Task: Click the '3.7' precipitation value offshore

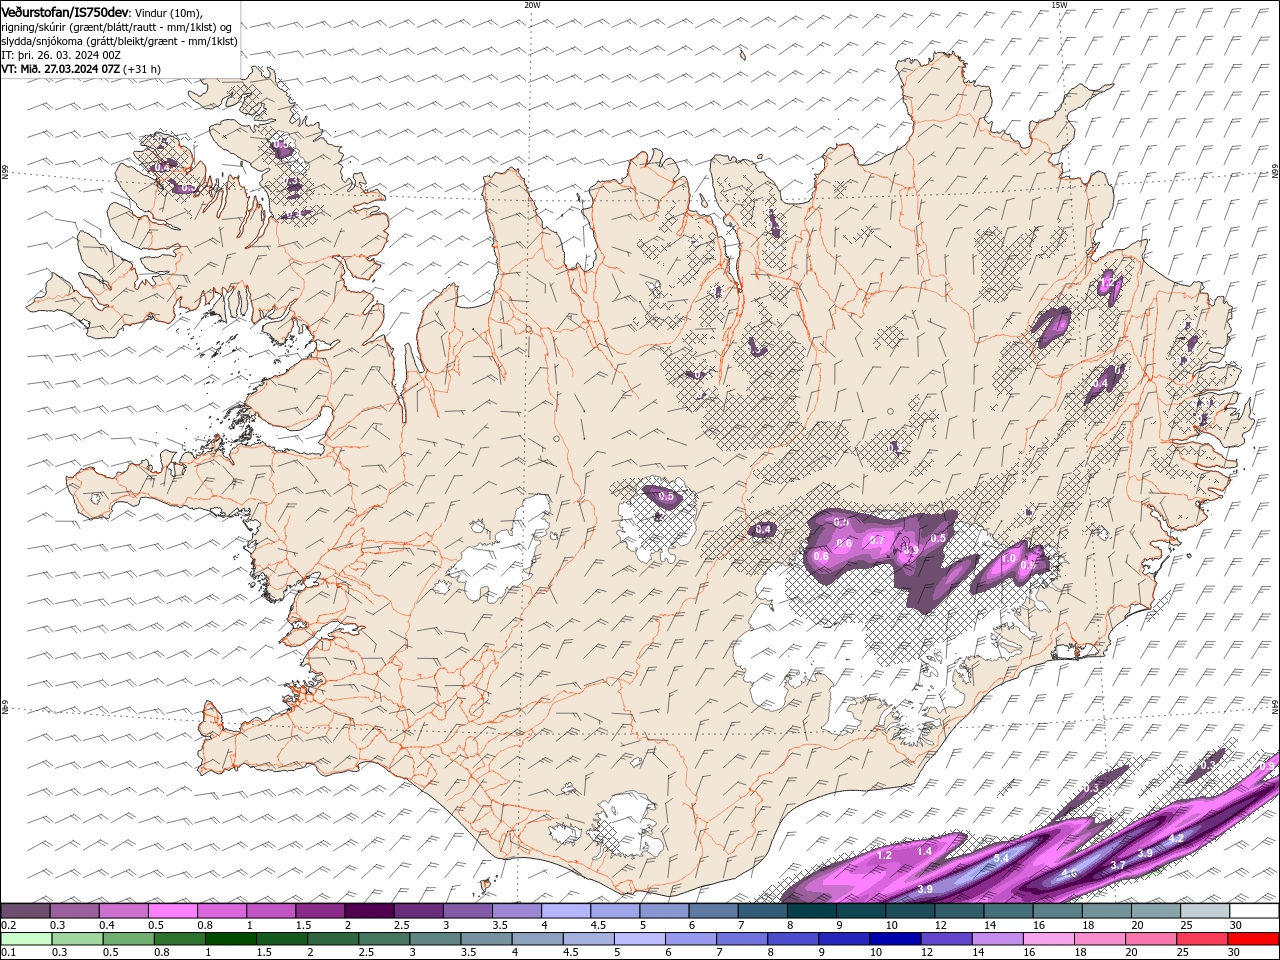Action: [x=1118, y=864]
